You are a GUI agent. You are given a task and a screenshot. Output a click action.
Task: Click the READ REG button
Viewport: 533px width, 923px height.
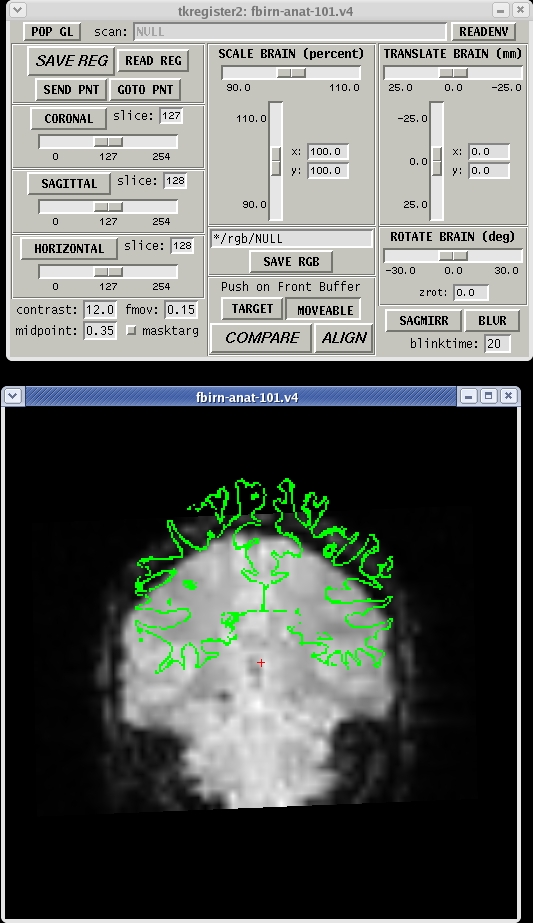153,60
